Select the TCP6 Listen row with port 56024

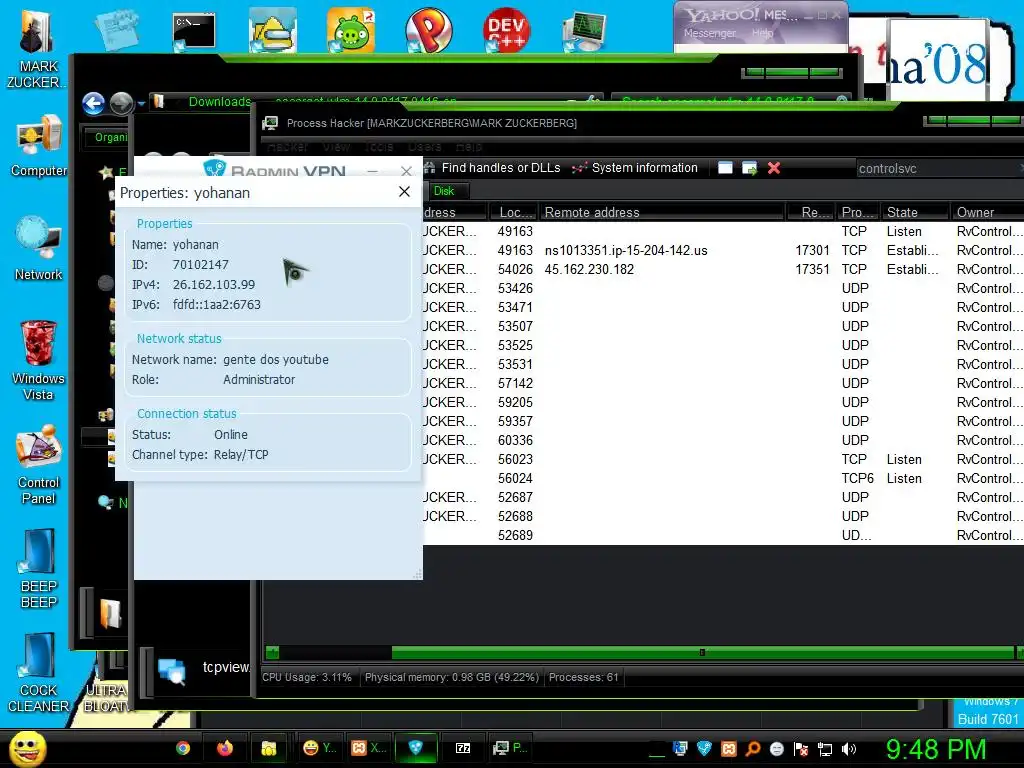[724, 478]
